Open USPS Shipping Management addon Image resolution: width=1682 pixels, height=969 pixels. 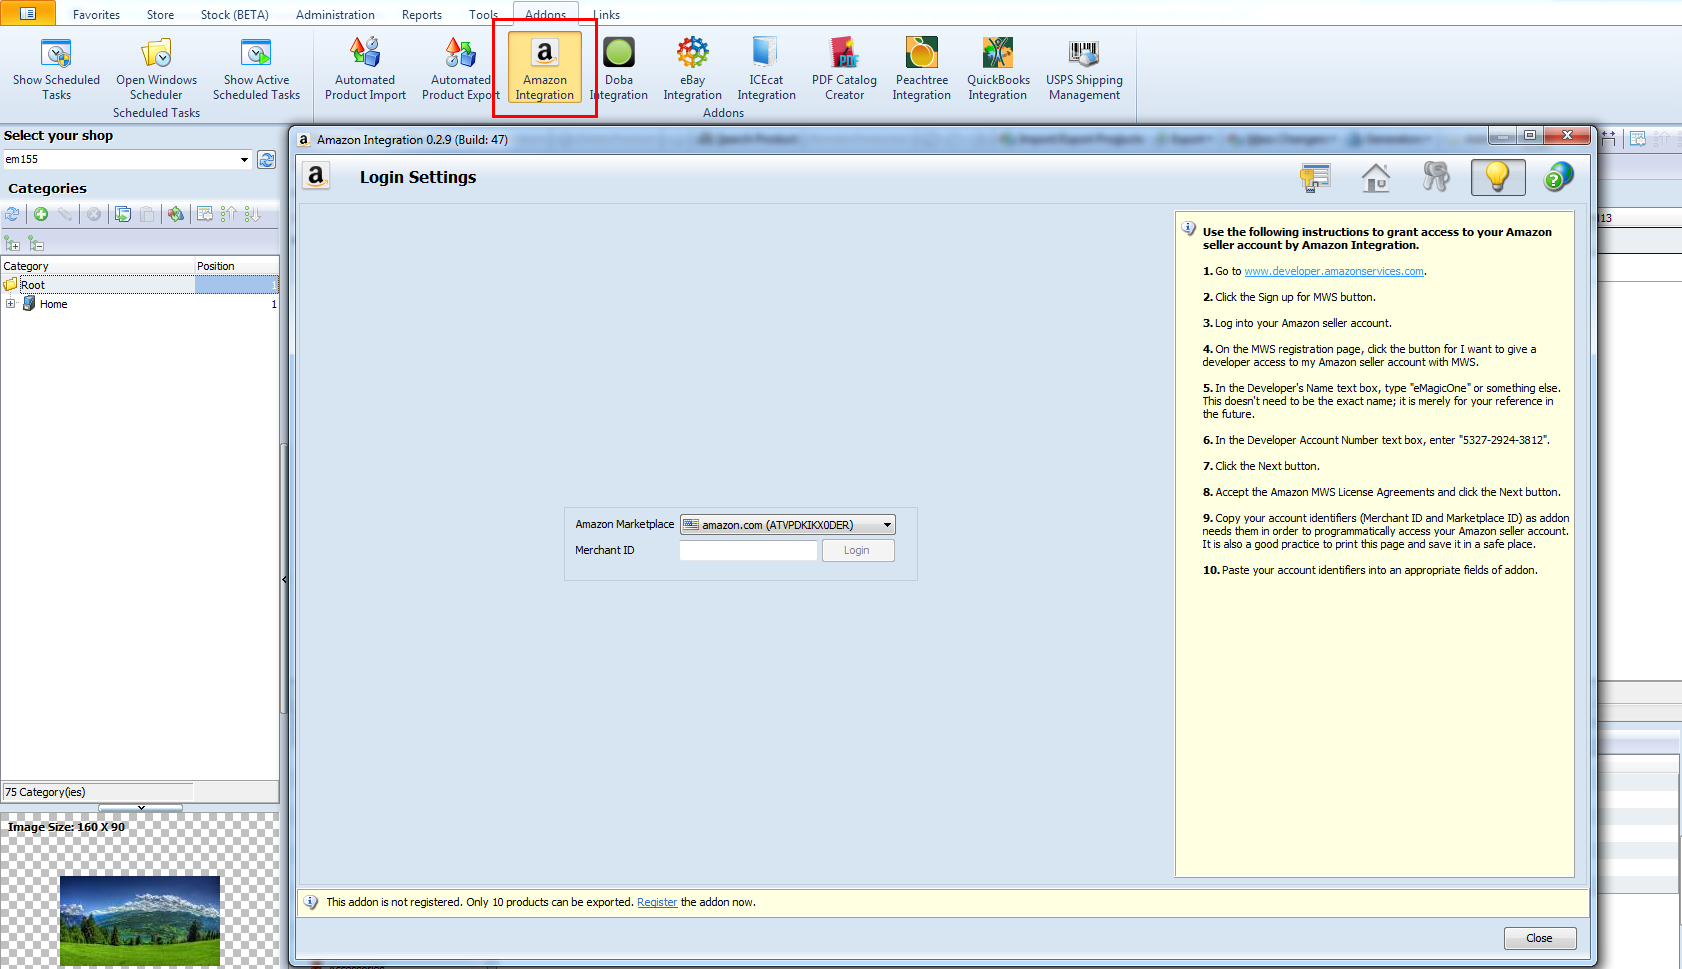[1084, 68]
